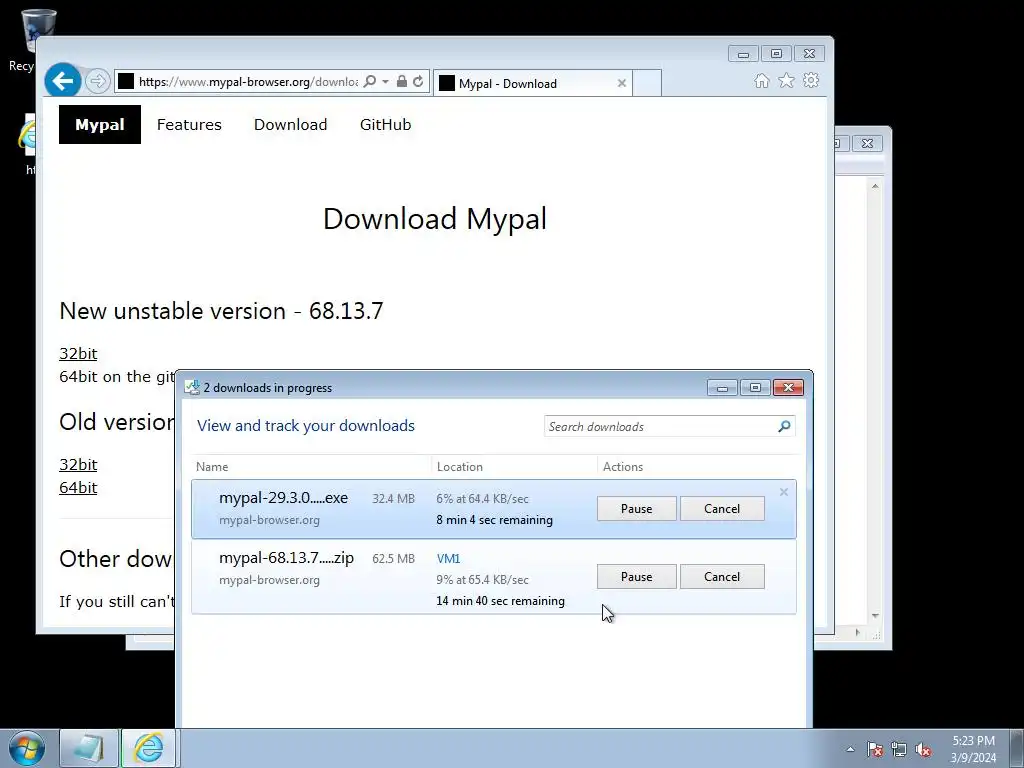Remove mypal-29.3.0 entry with its X
Screen dimensions: 1024x768
pyautogui.click(x=784, y=492)
